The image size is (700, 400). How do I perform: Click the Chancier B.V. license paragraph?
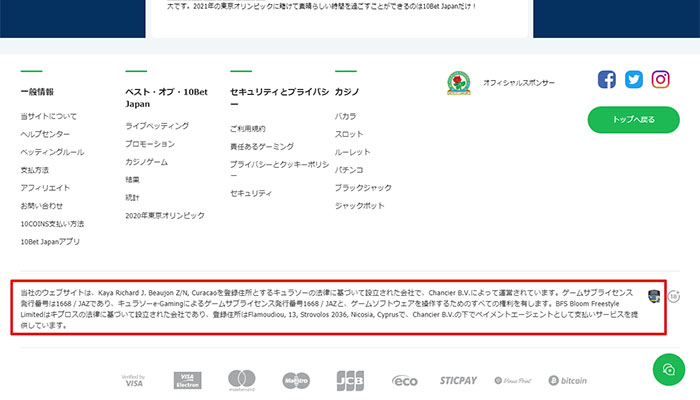tap(329, 309)
